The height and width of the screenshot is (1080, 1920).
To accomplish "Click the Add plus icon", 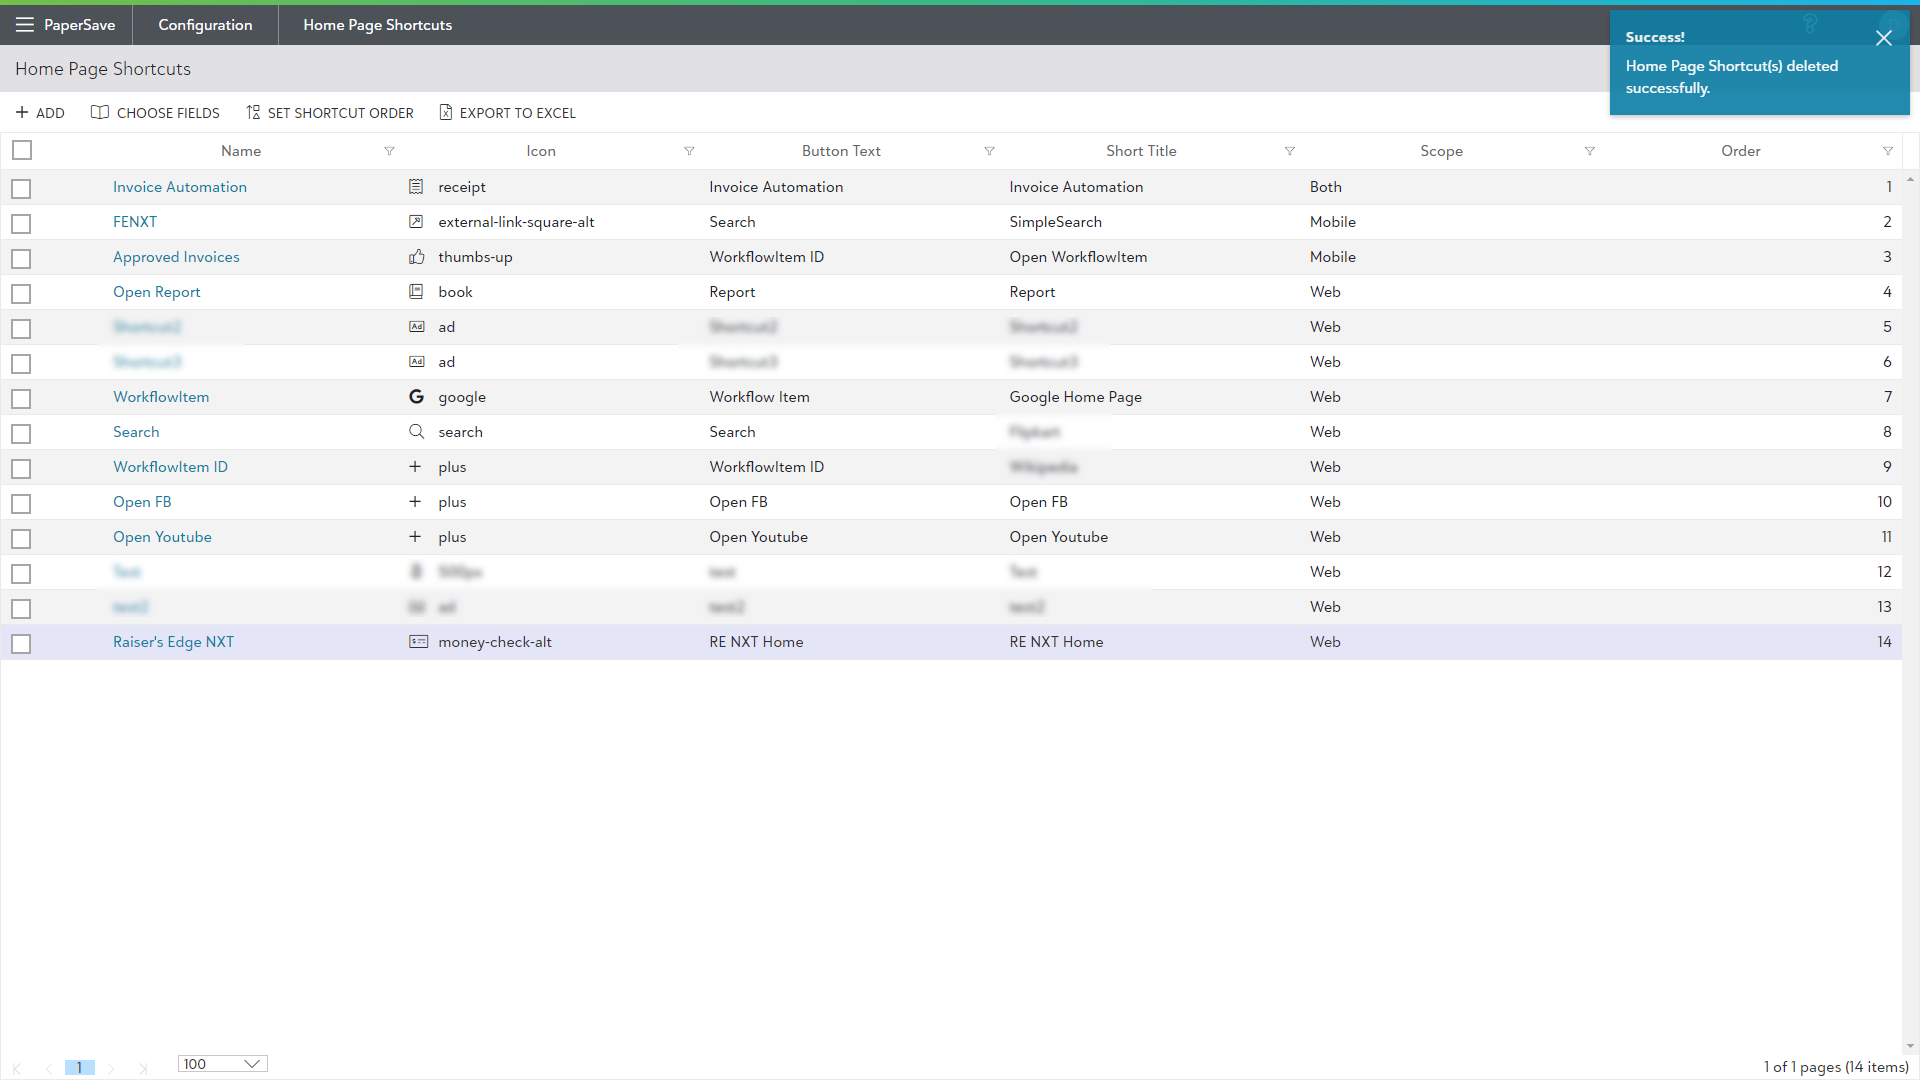I will tap(22, 113).
